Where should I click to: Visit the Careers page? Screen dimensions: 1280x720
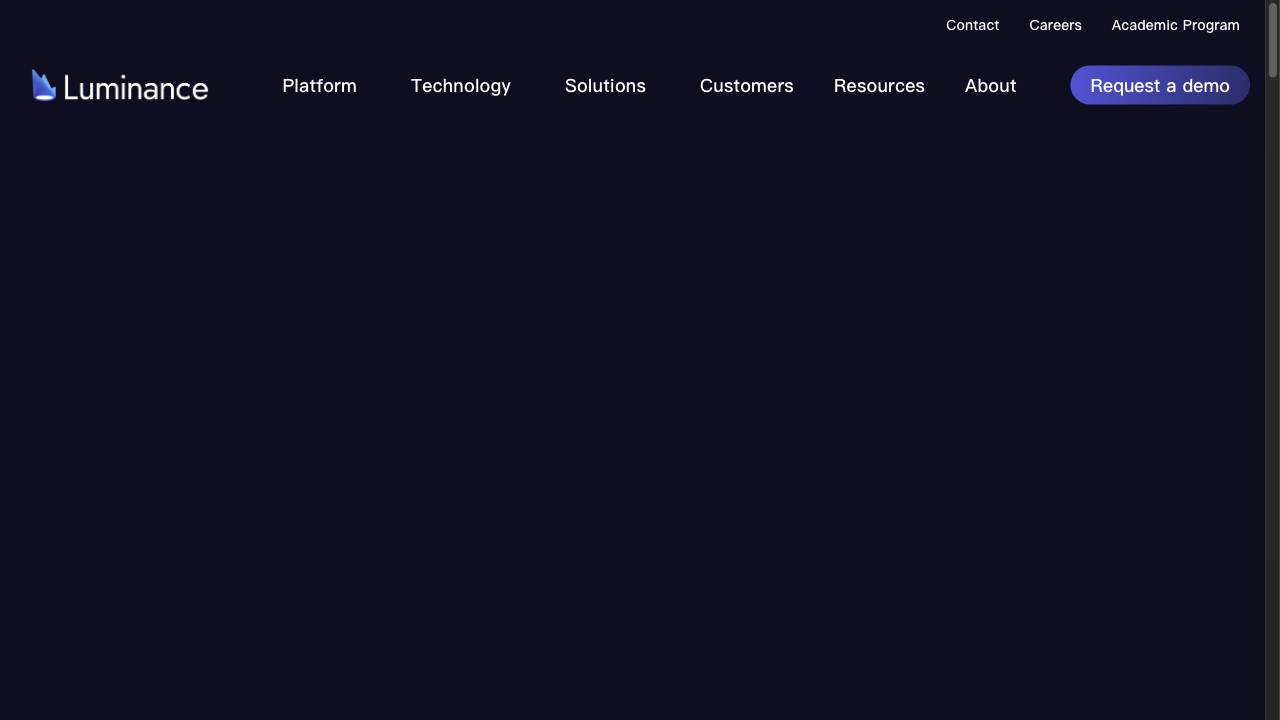pos(1055,25)
